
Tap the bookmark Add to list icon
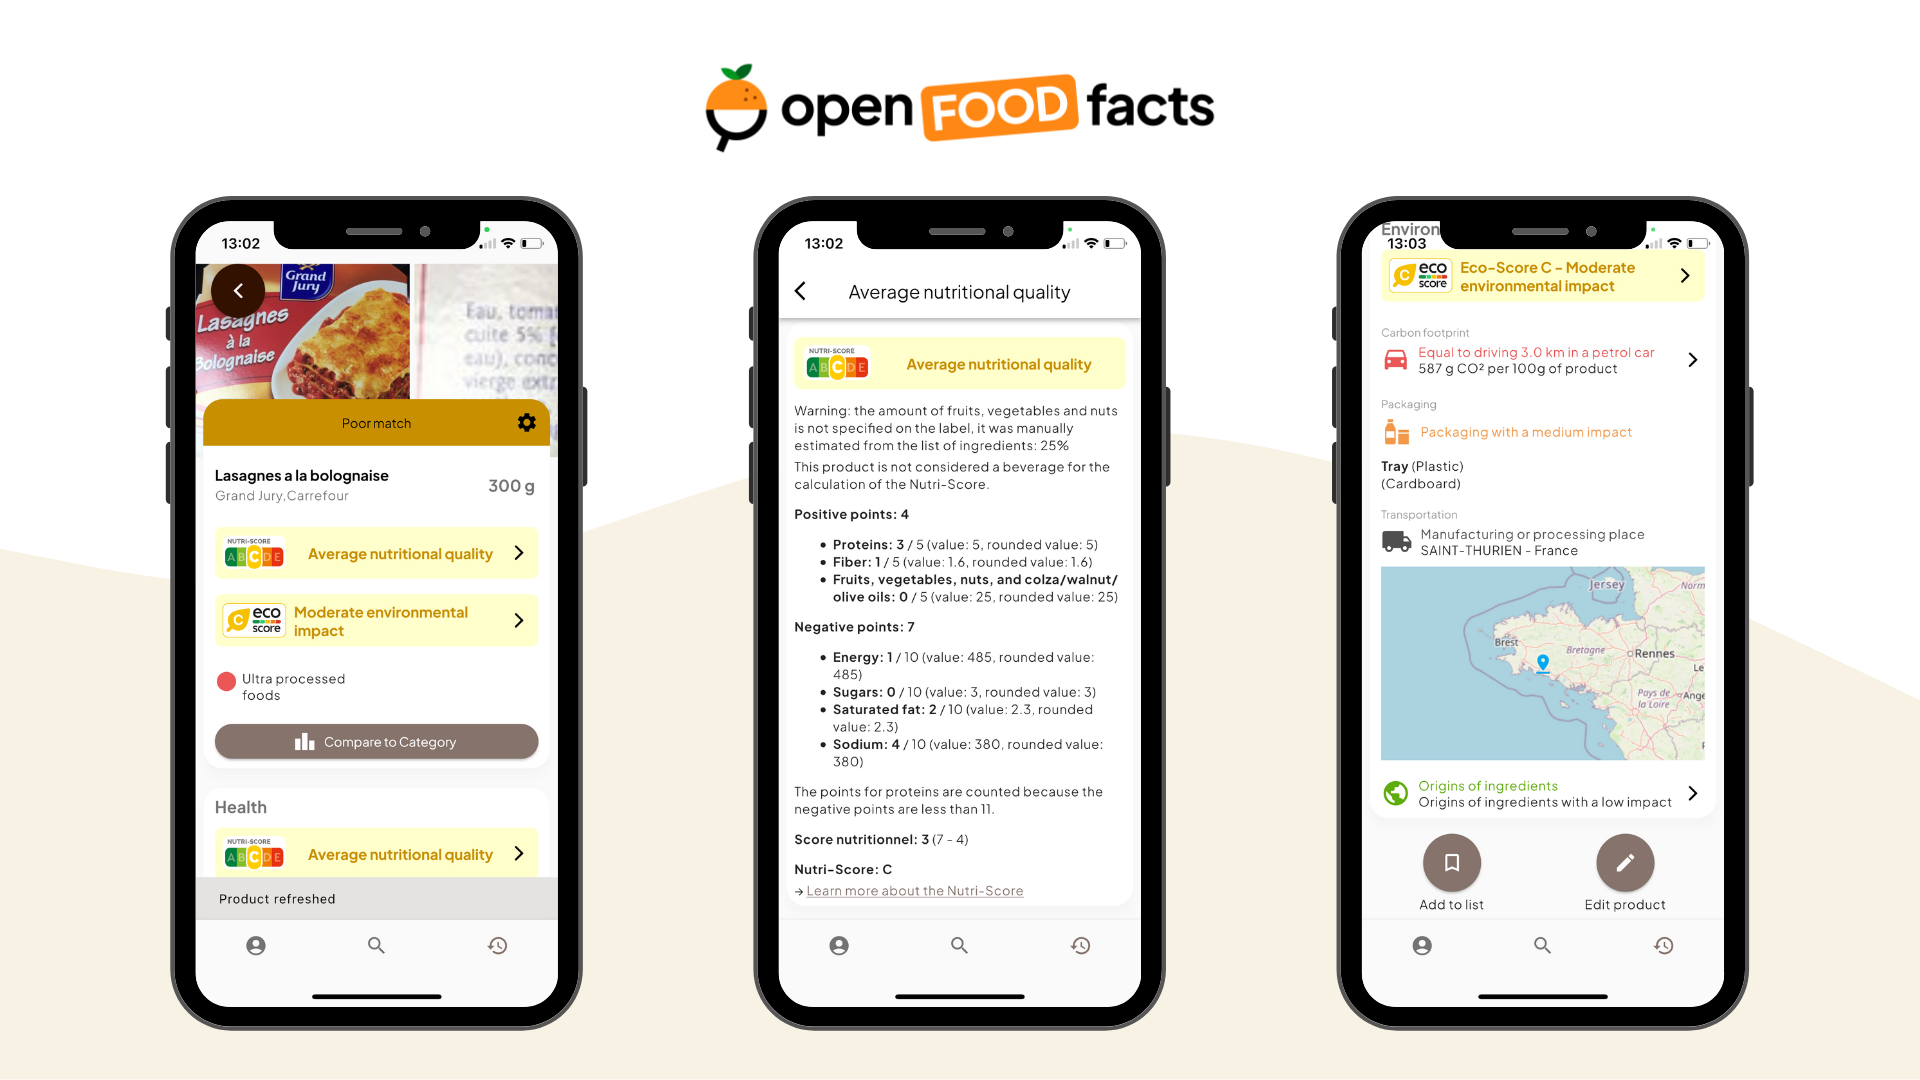[1452, 864]
